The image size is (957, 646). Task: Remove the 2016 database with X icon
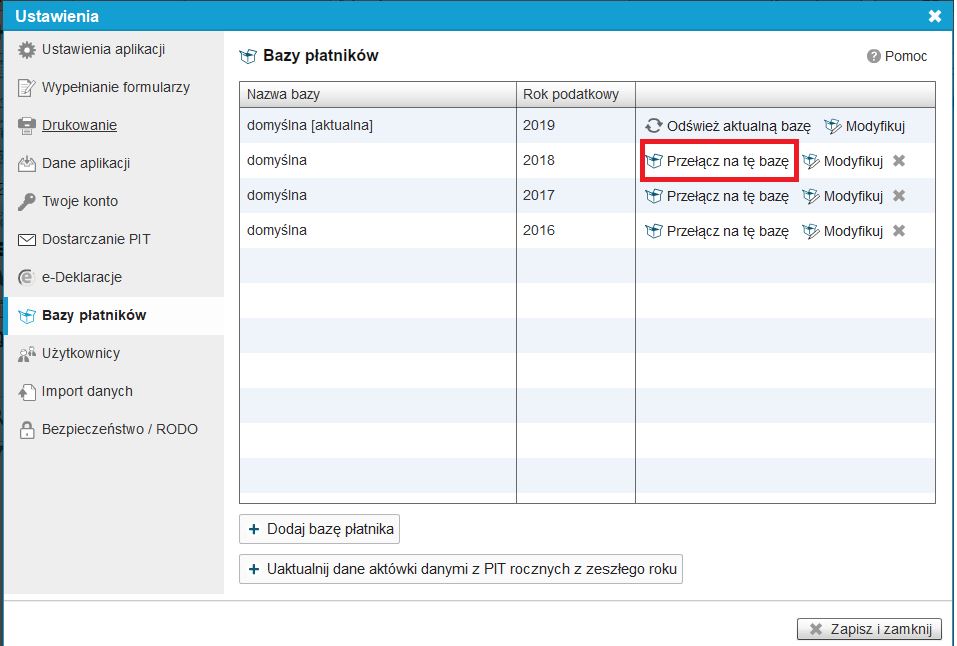point(898,231)
